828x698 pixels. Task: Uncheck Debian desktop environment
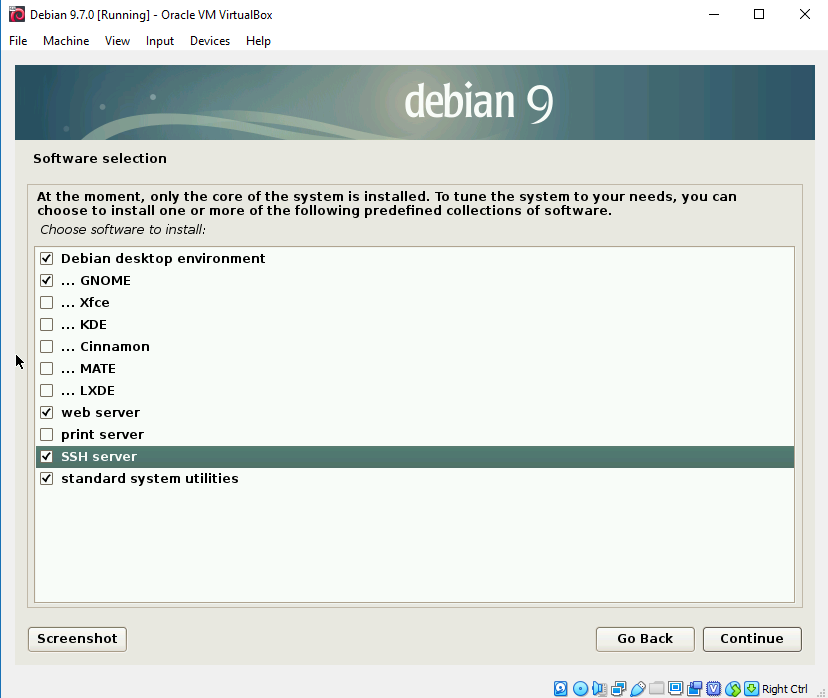pos(46,258)
